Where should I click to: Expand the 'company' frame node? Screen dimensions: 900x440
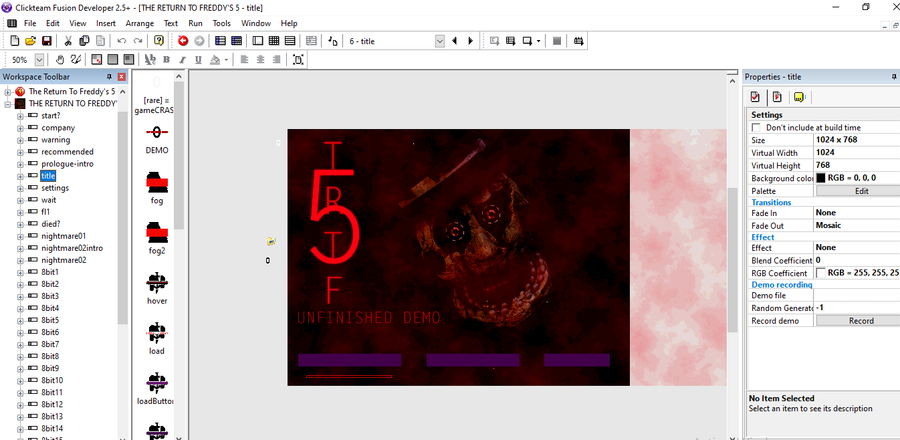click(21, 128)
